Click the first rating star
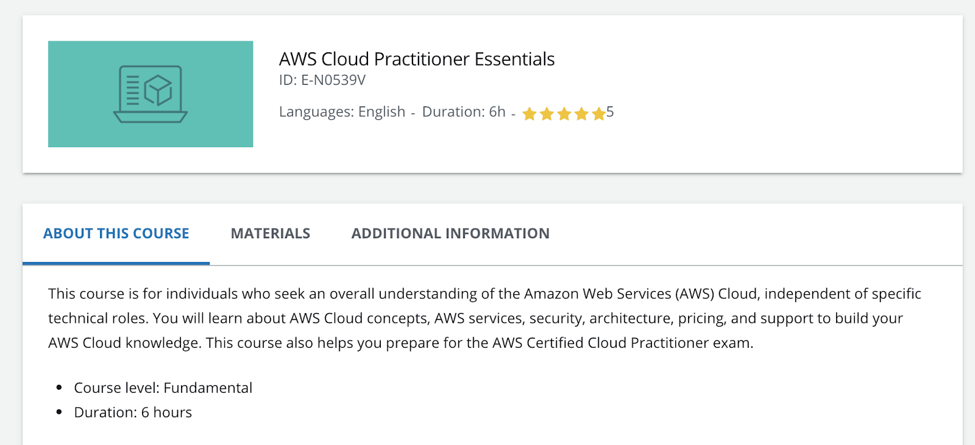The height and width of the screenshot is (445, 975). click(530, 114)
